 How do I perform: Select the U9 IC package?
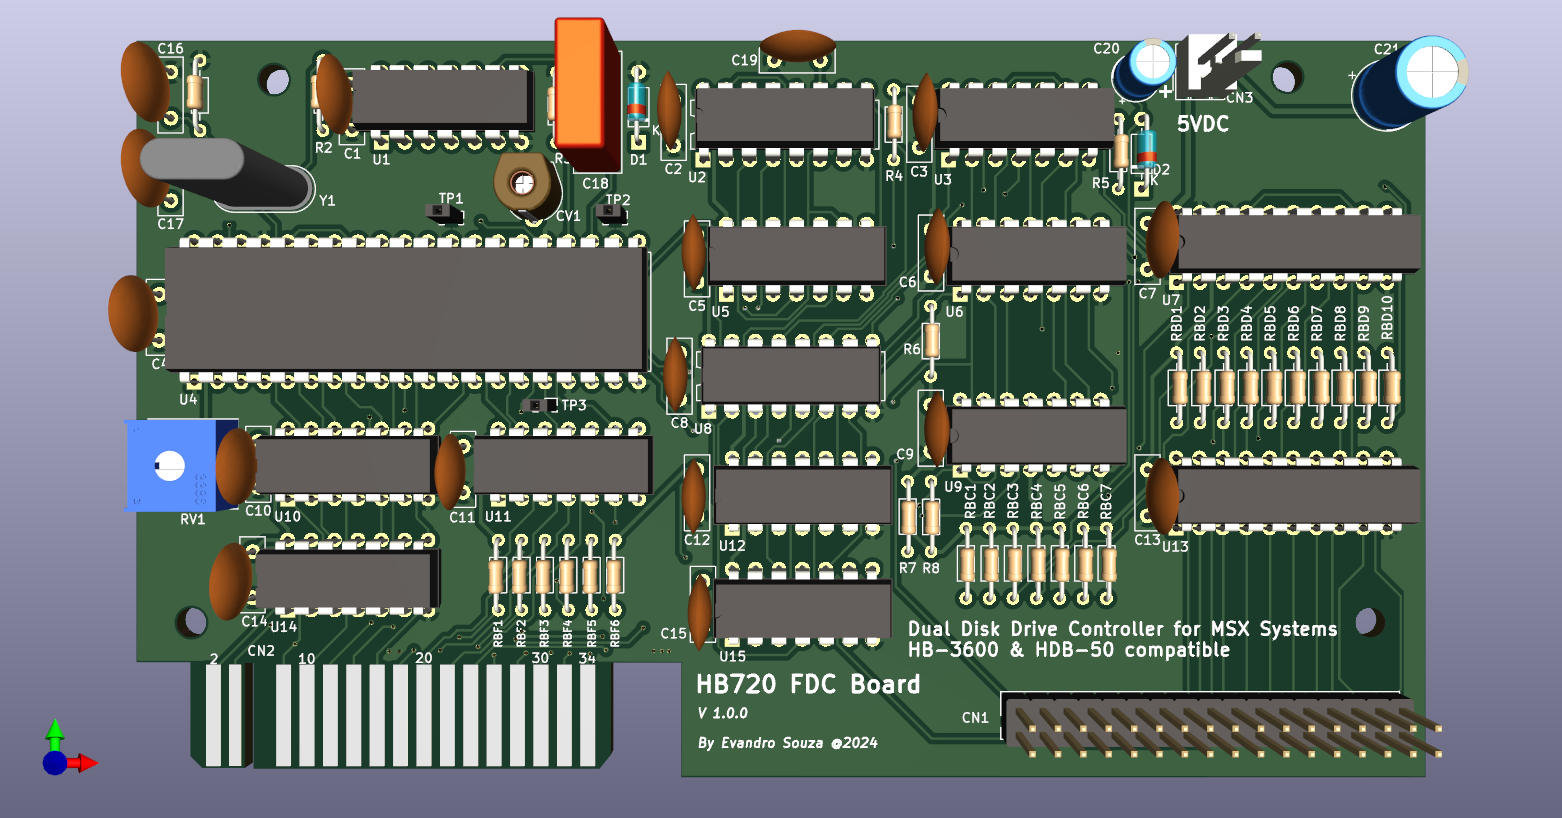(x=1038, y=435)
